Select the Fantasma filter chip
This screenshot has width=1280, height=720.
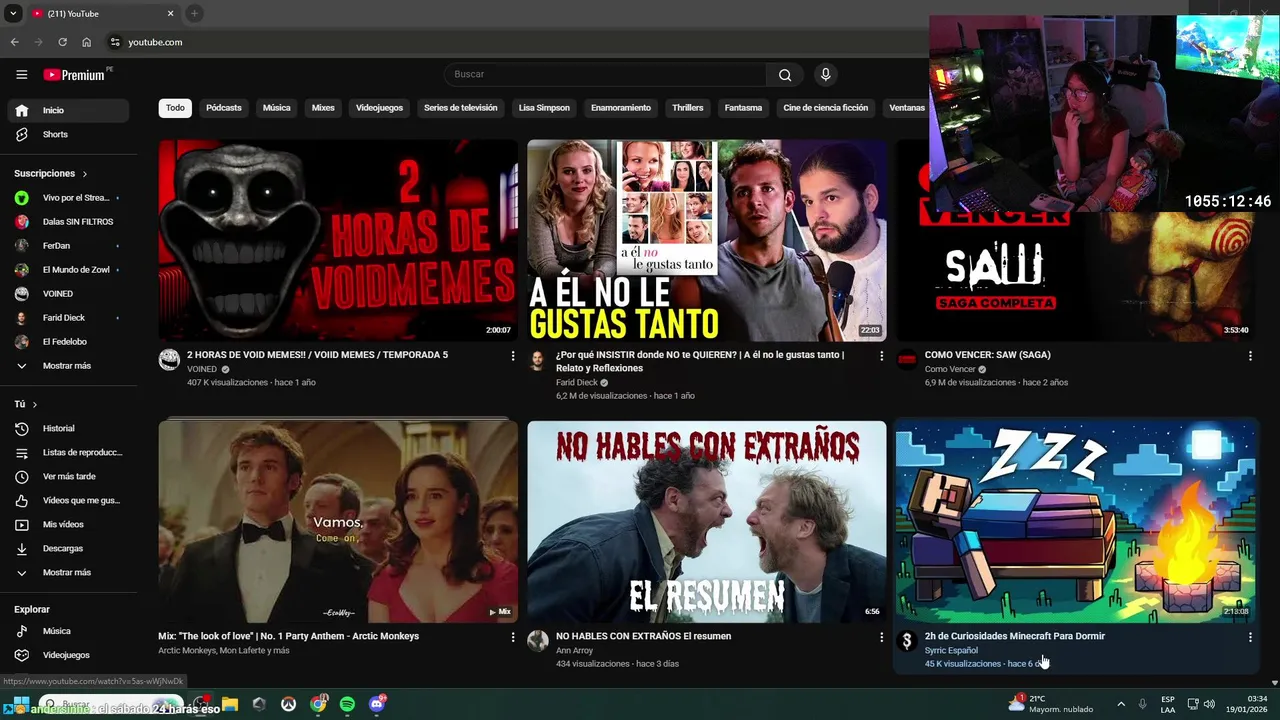point(743,108)
